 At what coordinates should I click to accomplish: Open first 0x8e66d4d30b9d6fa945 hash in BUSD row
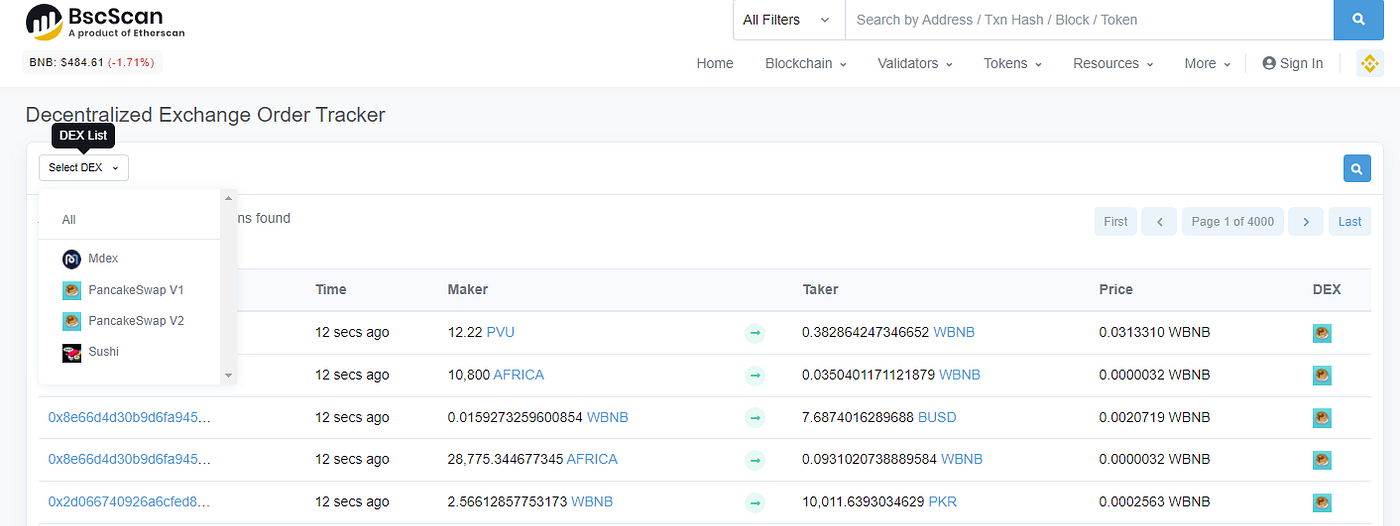[129, 417]
